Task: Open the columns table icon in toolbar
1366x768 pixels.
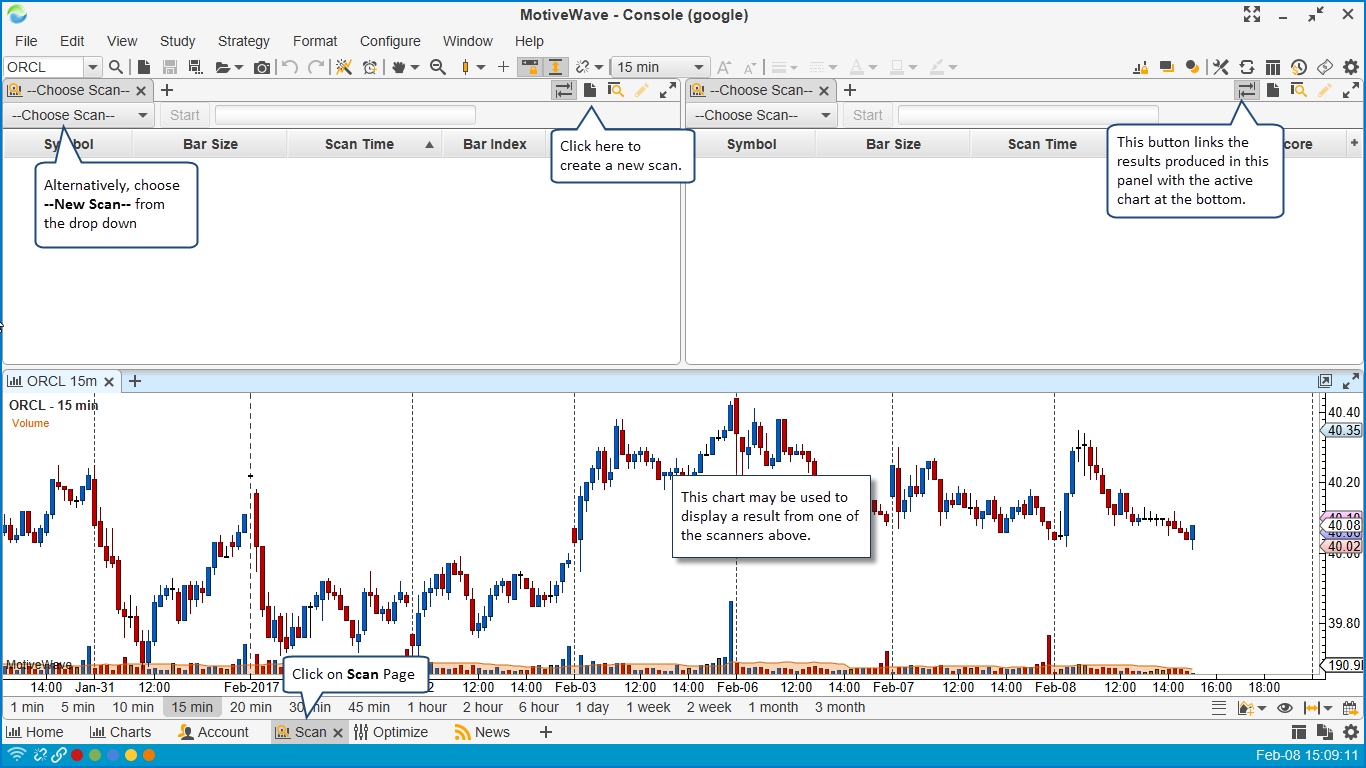Action: [1273, 67]
